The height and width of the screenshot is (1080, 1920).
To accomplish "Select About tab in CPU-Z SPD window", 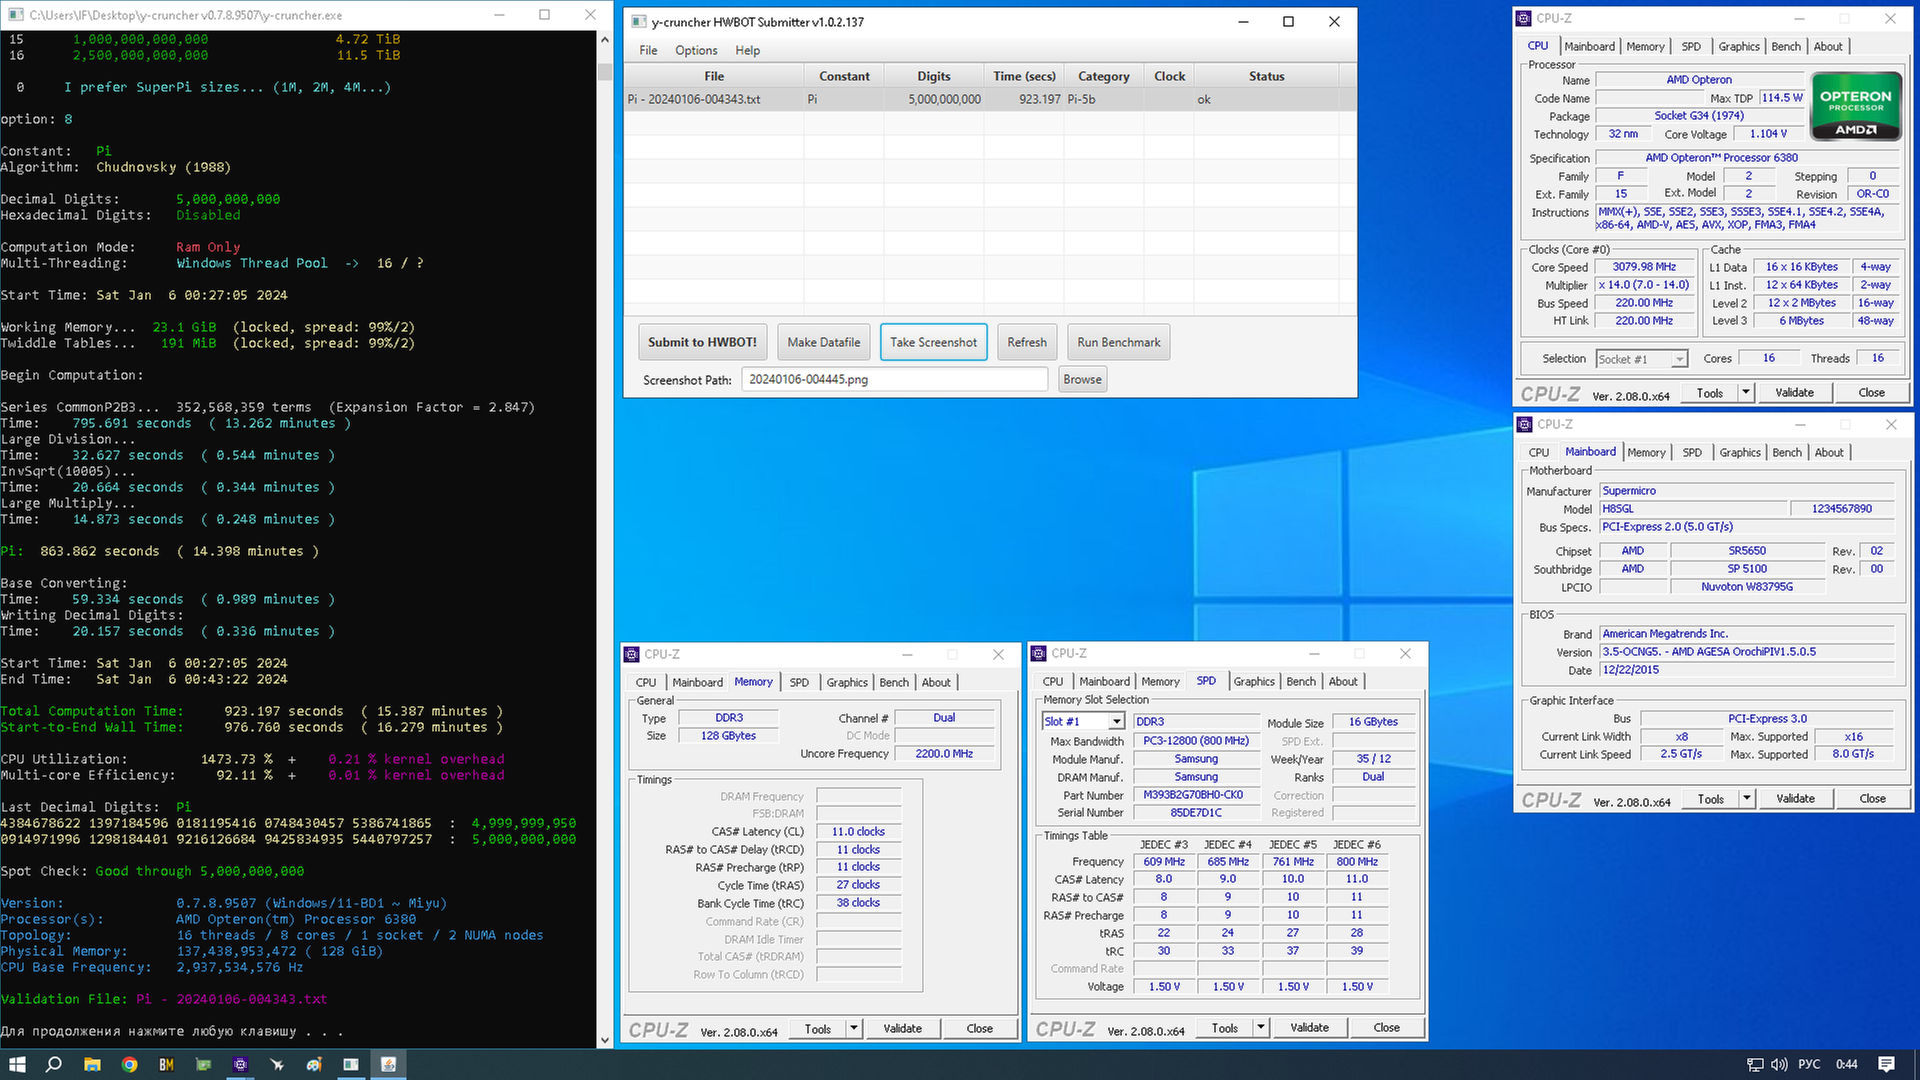I will tap(1343, 681).
